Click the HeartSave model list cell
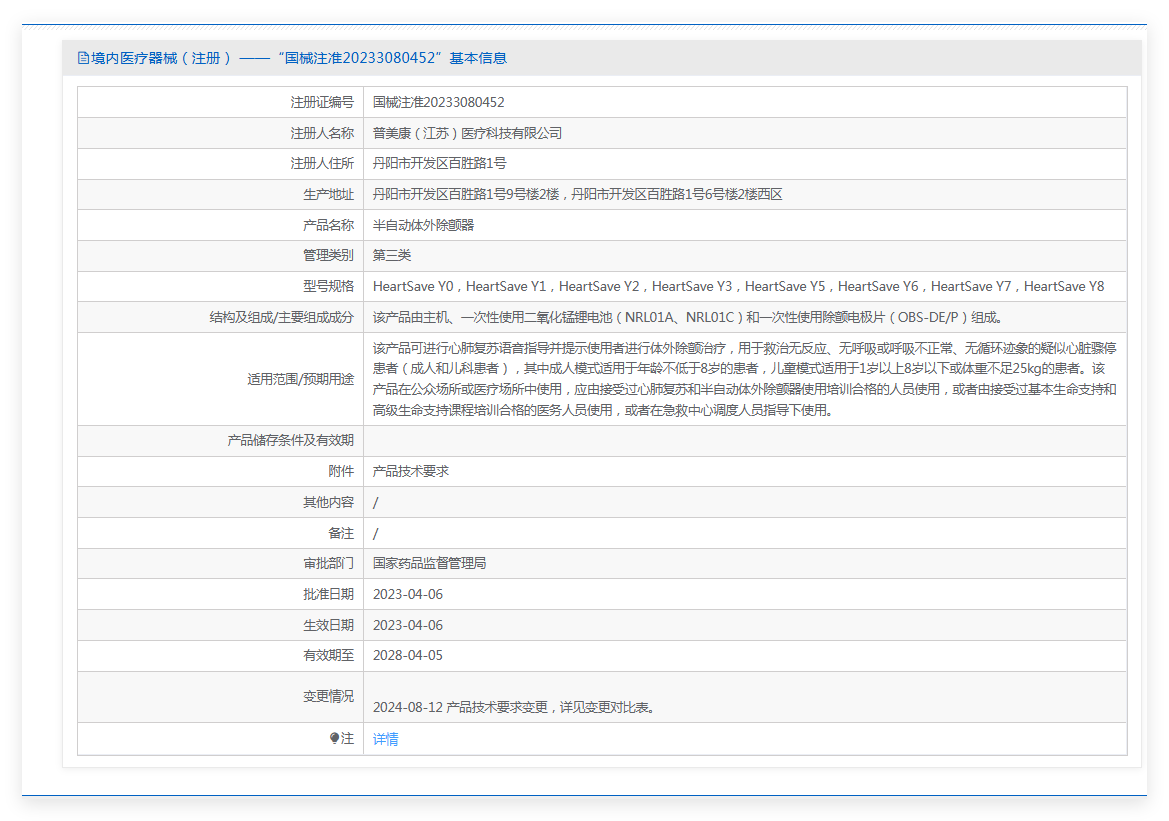The image size is (1169, 821). (x=738, y=286)
